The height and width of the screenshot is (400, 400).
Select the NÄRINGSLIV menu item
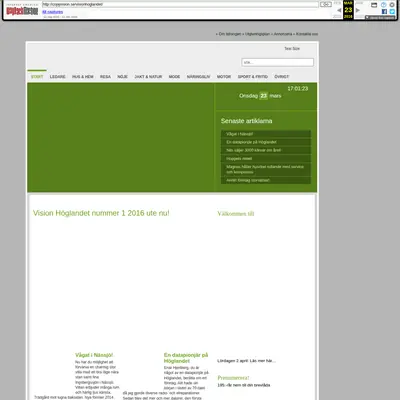198,77
